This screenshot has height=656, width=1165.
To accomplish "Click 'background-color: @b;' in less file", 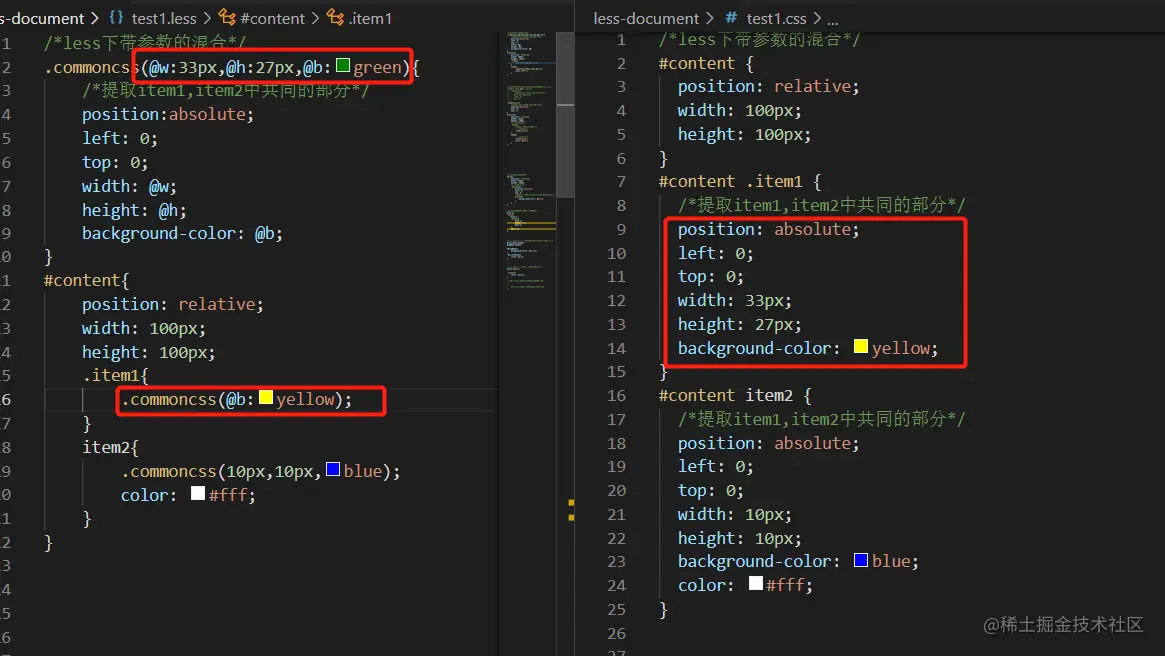I will pos(182,233).
